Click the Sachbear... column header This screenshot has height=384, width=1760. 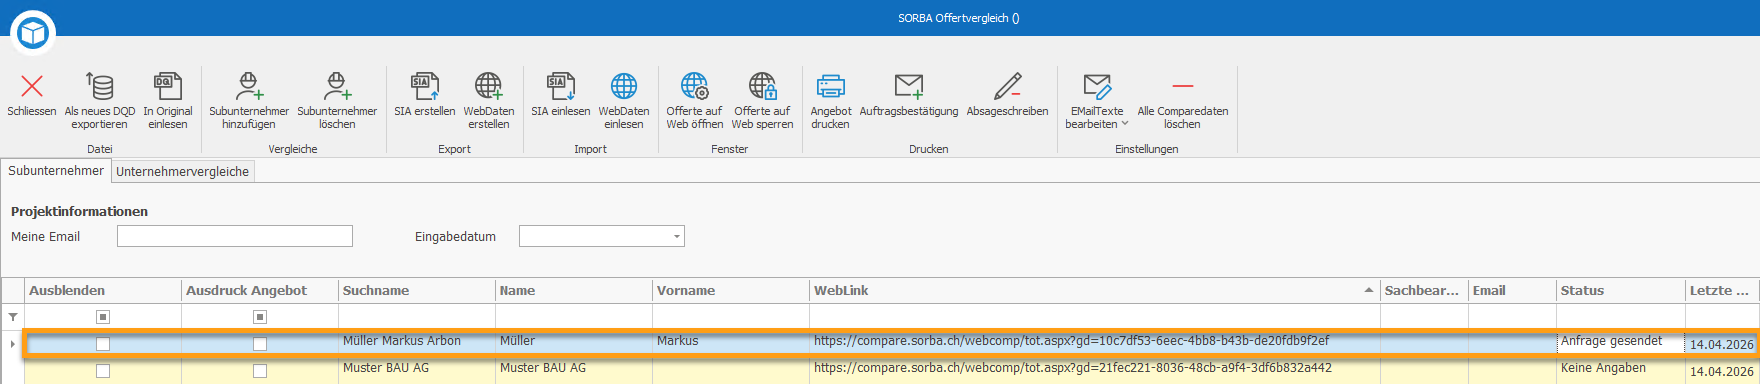point(1424,290)
